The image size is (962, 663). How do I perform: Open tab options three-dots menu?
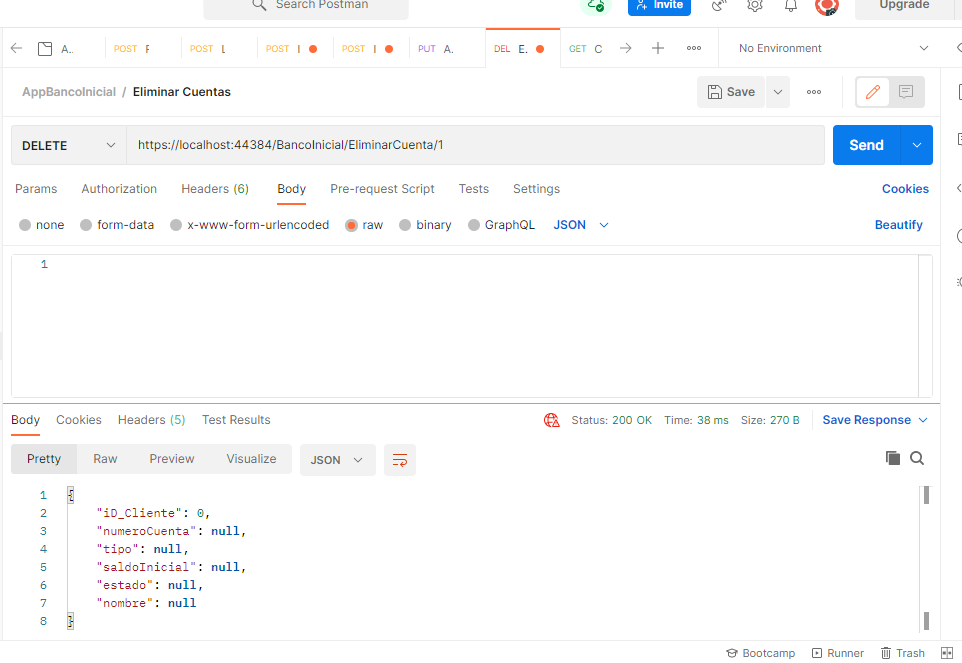coord(694,48)
